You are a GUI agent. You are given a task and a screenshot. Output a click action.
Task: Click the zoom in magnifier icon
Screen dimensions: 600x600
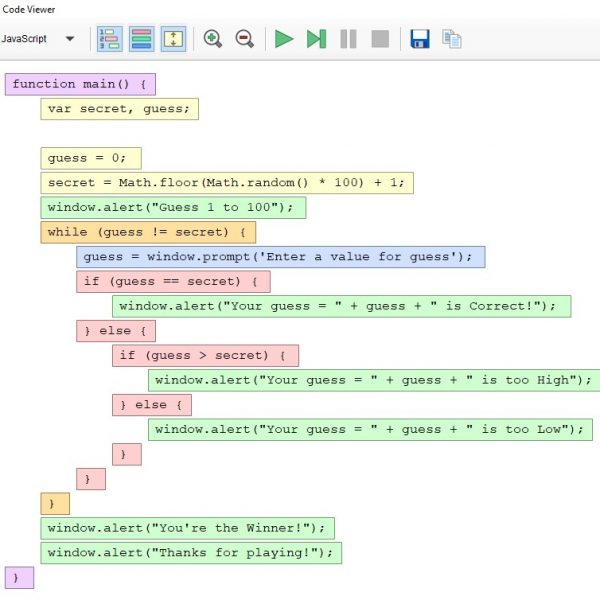212,39
